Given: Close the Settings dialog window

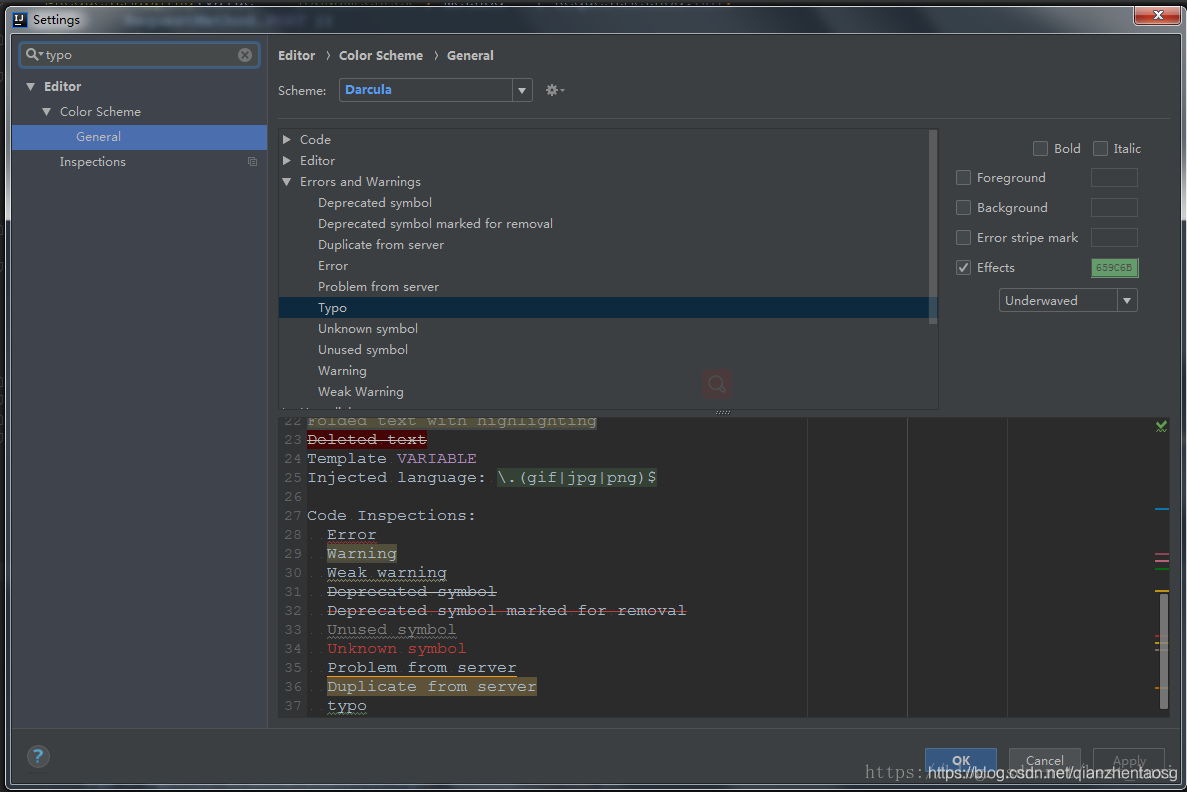Looking at the screenshot, I should [1157, 14].
